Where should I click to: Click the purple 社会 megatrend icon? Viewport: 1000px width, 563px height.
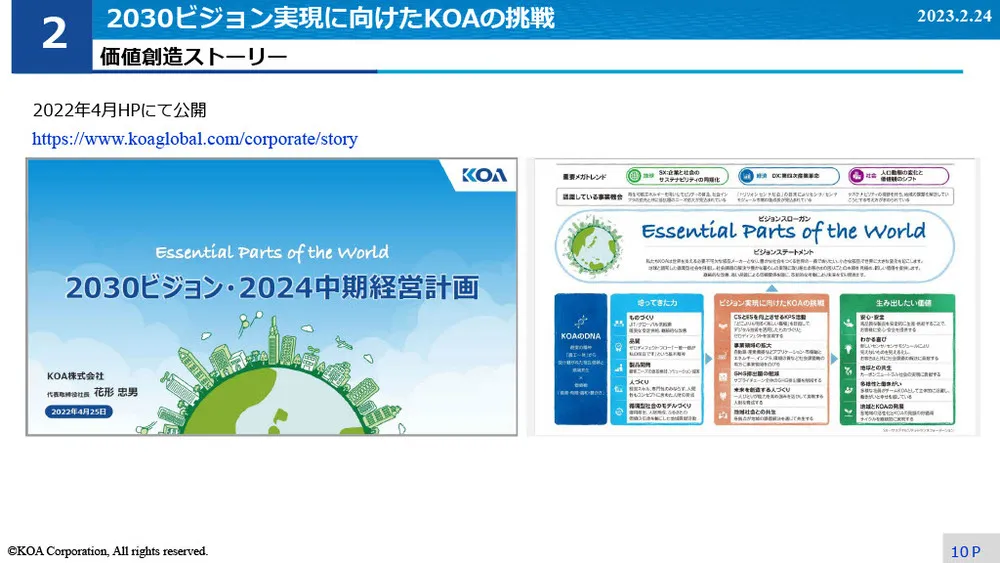(x=855, y=175)
